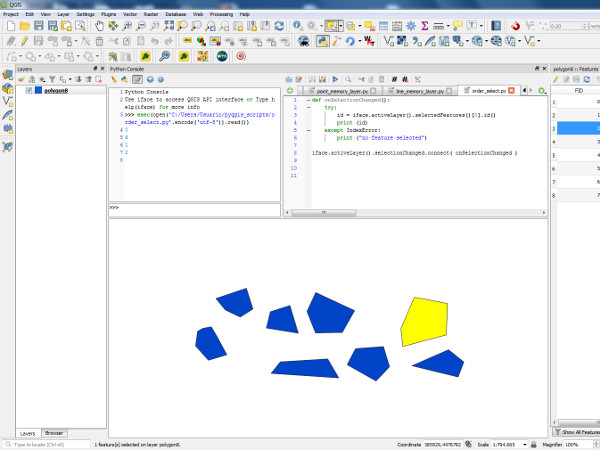Viewport: 600px width, 450px height.
Task: Select the Pan Map hand tool
Action: pyautogui.click(x=99, y=26)
